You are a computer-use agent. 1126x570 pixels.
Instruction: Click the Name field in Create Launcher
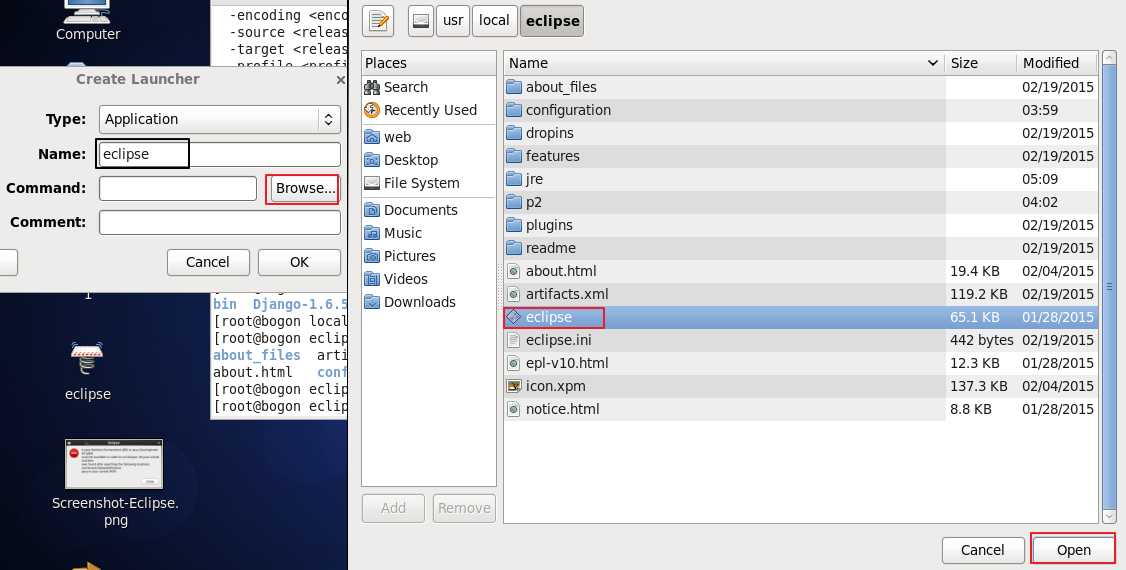click(x=220, y=154)
